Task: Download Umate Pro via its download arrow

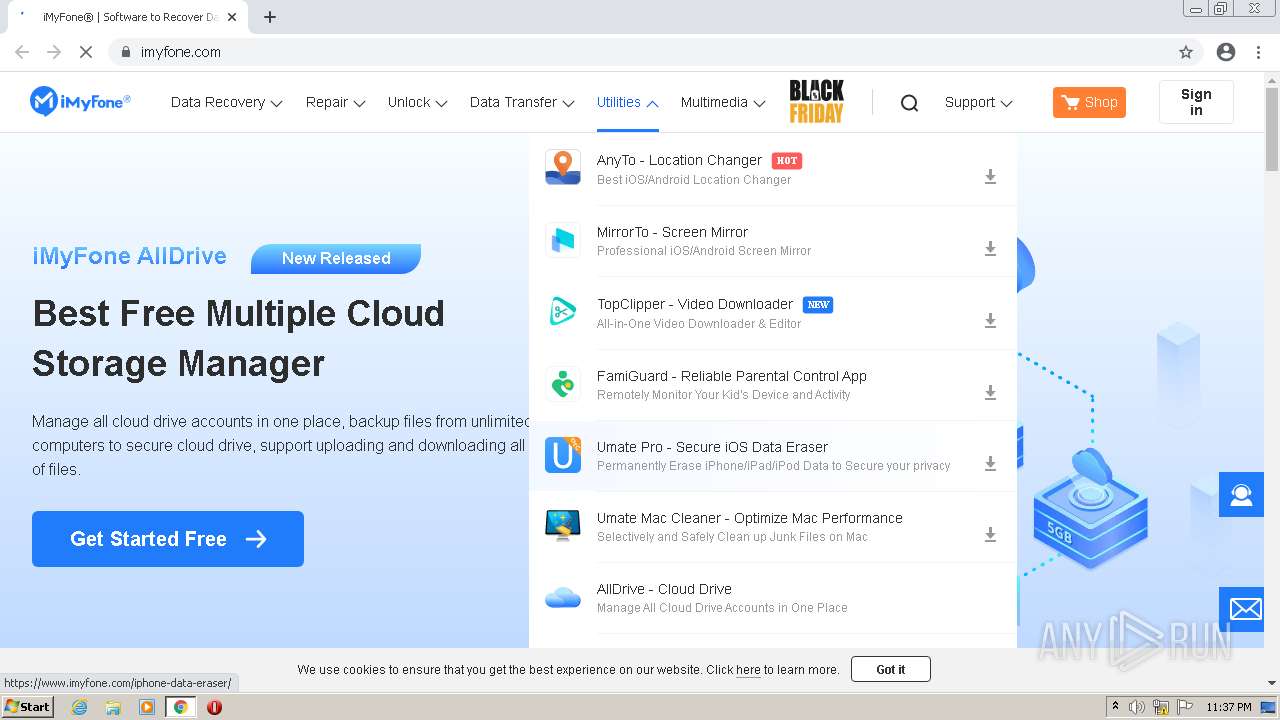Action: [x=990, y=464]
